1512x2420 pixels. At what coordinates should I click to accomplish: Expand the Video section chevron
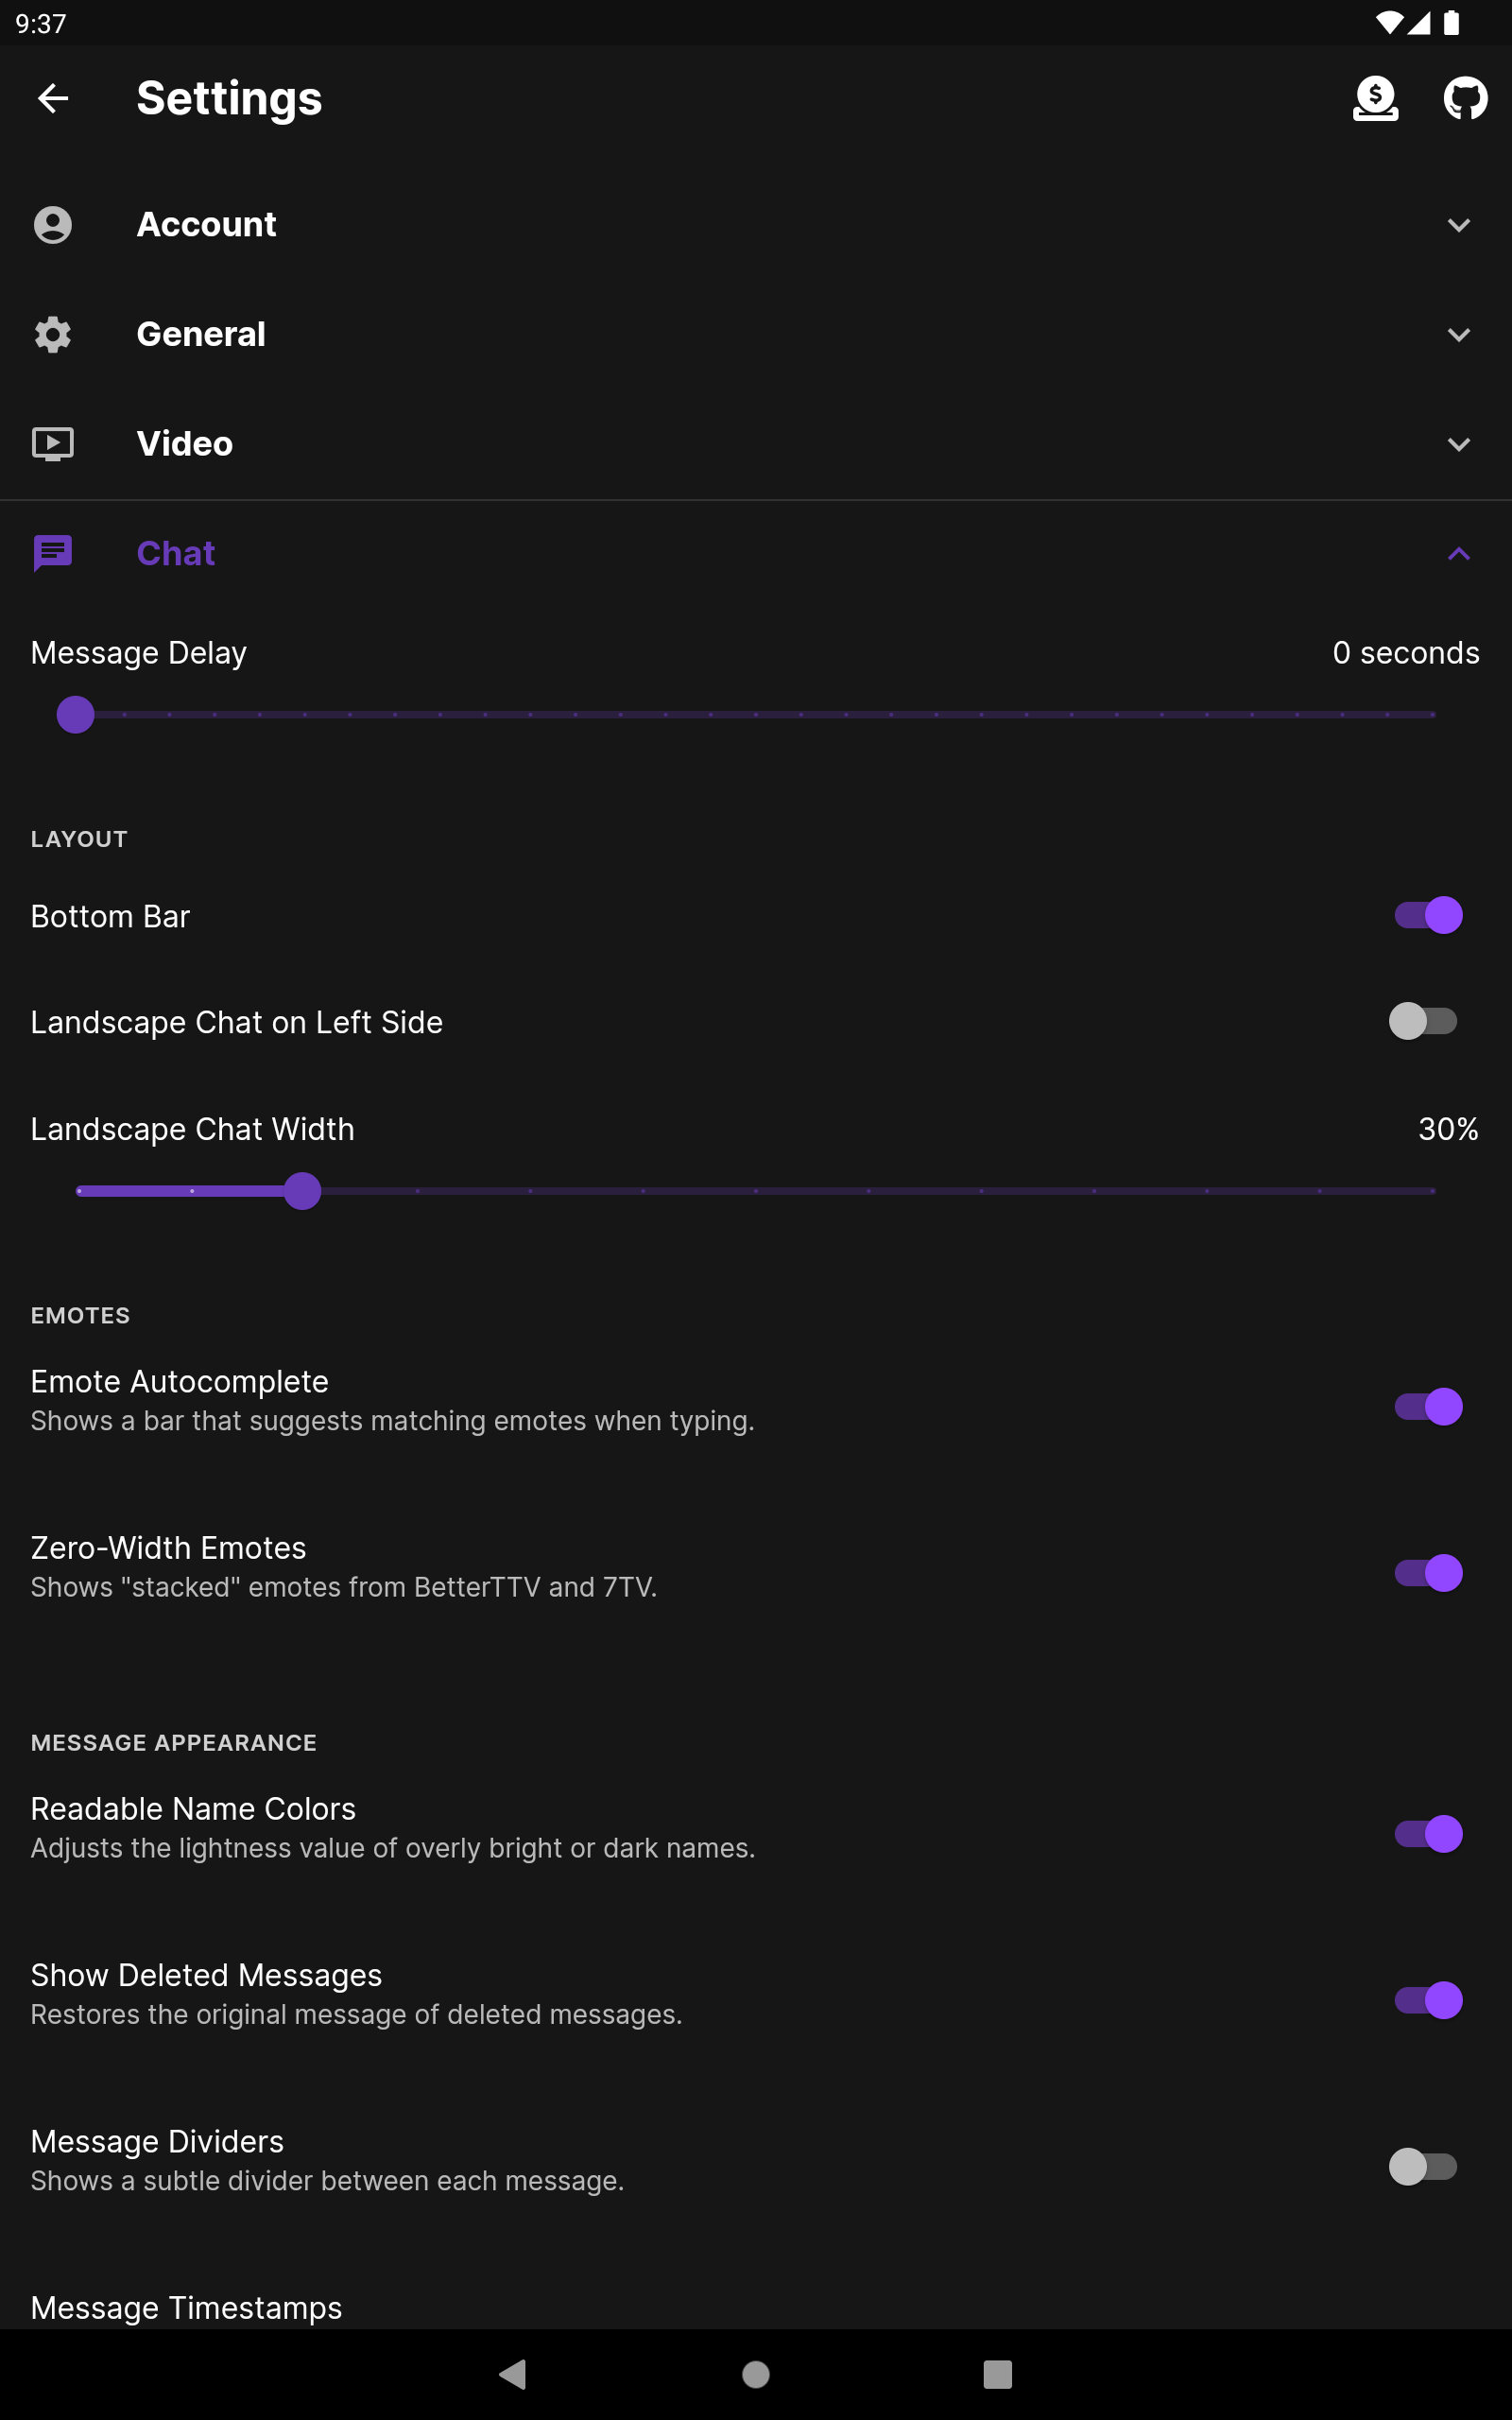pos(1459,444)
